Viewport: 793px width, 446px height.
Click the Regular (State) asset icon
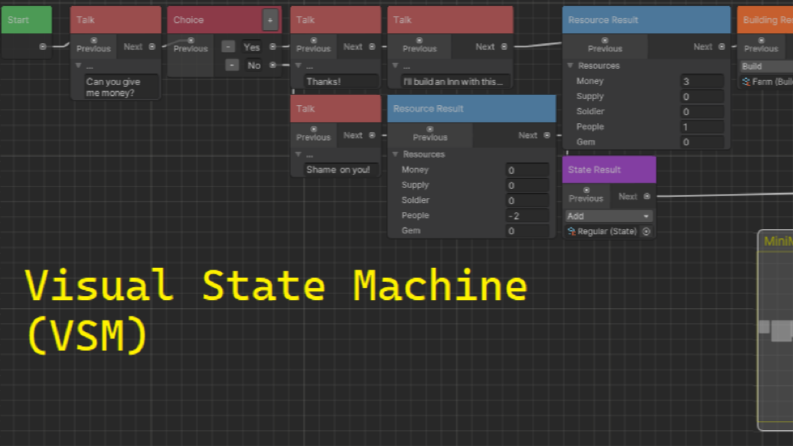pos(571,232)
